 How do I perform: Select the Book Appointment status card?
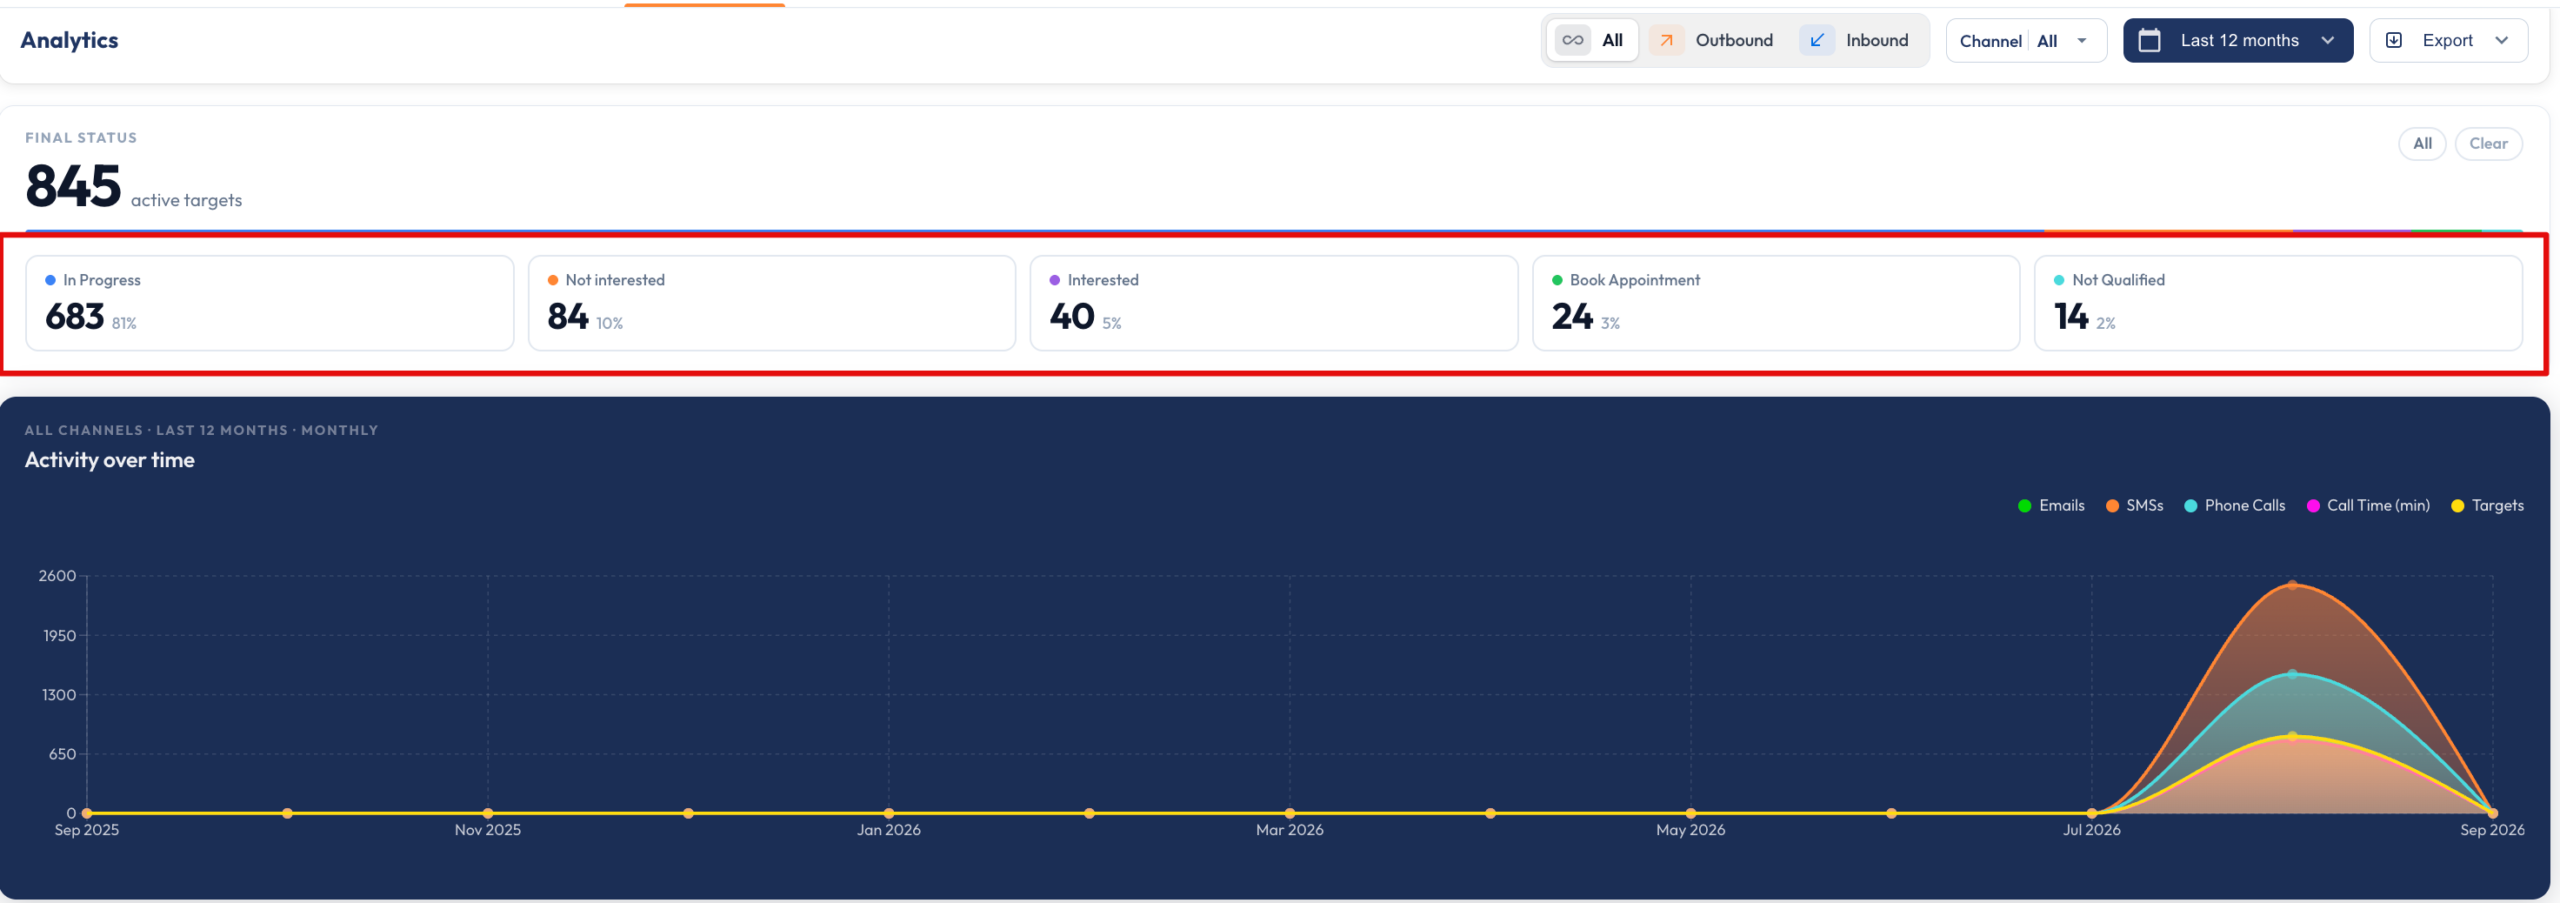point(1776,303)
